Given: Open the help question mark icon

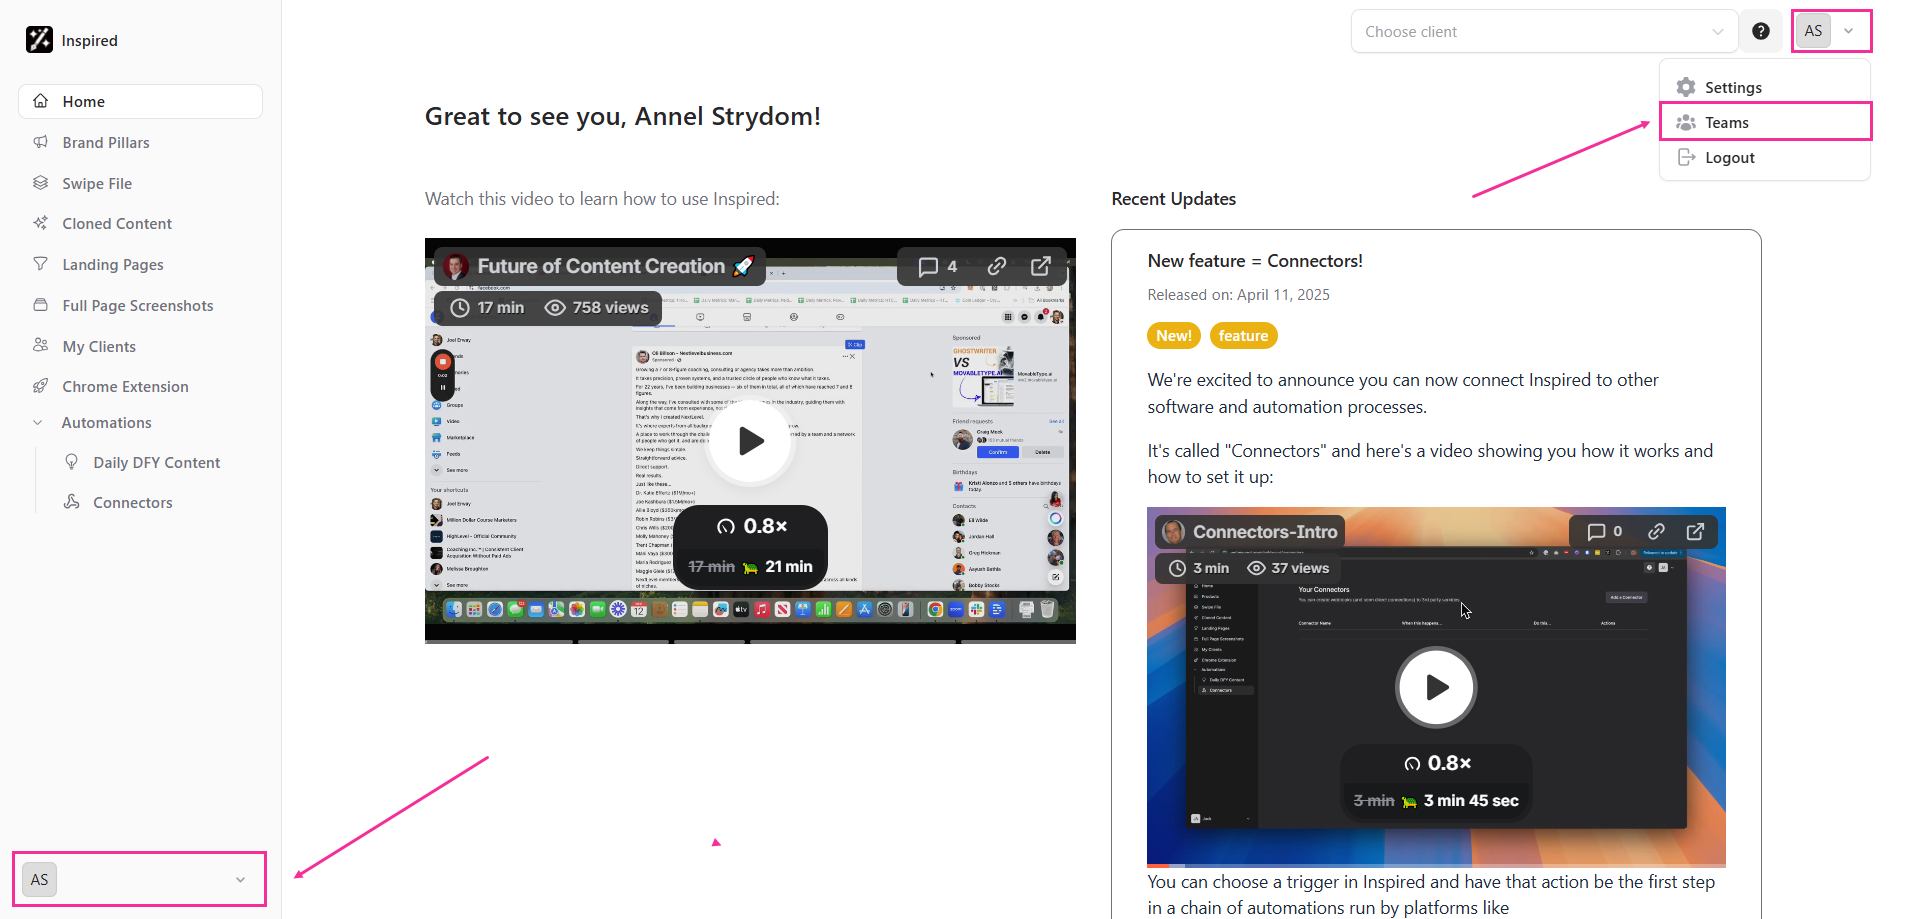Looking at the screenshot, I should coord(1761,31).
